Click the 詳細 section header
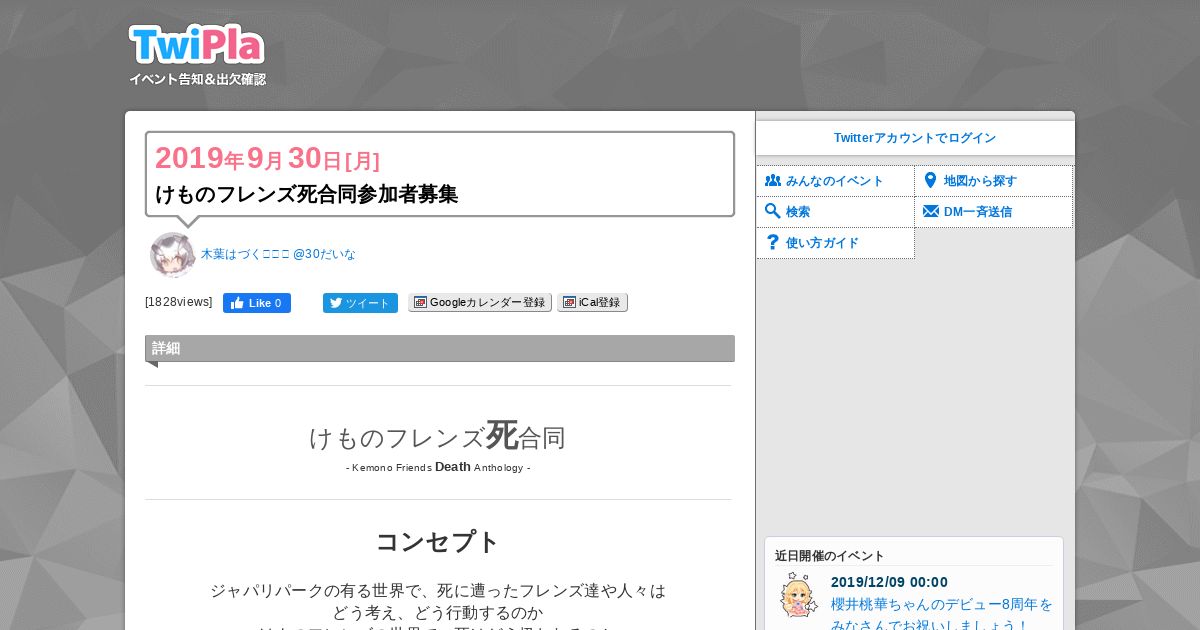This screenshot has height=630, width=1200. pos(440,348)
